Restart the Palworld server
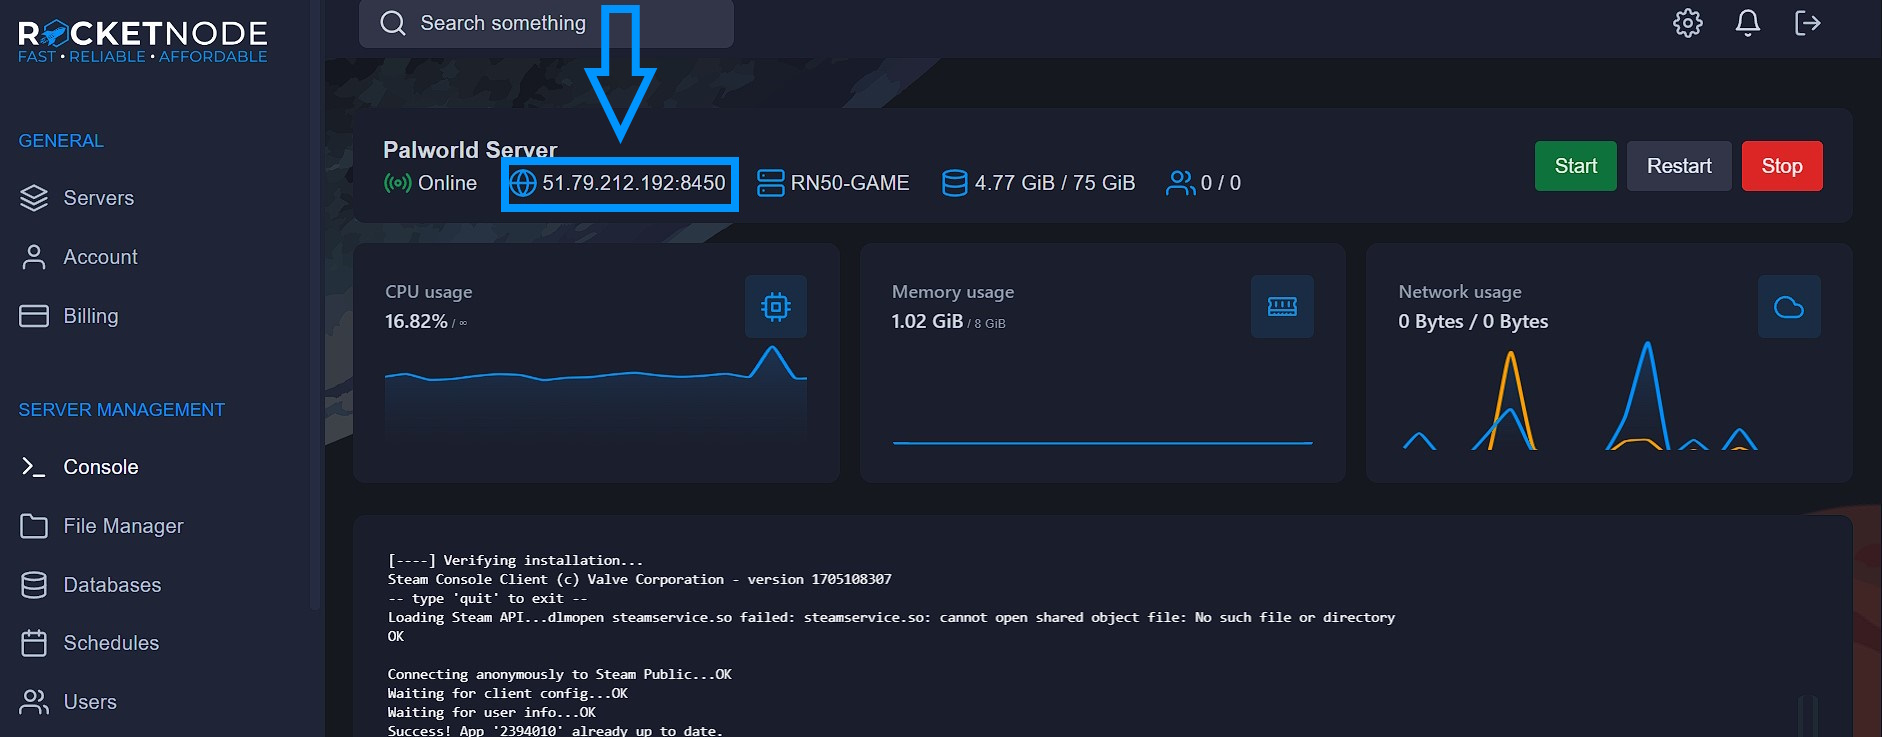 point(1679,166)
